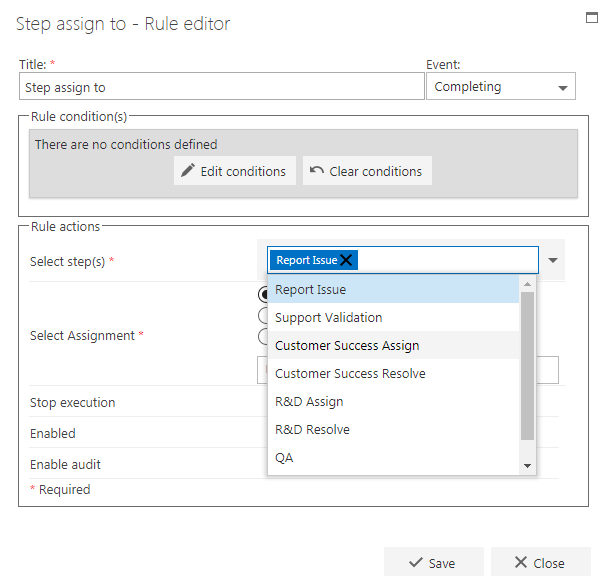
Task: Click the 'There are no conditions defined' message
Action: pyautogui.click(x=126, y=144)
